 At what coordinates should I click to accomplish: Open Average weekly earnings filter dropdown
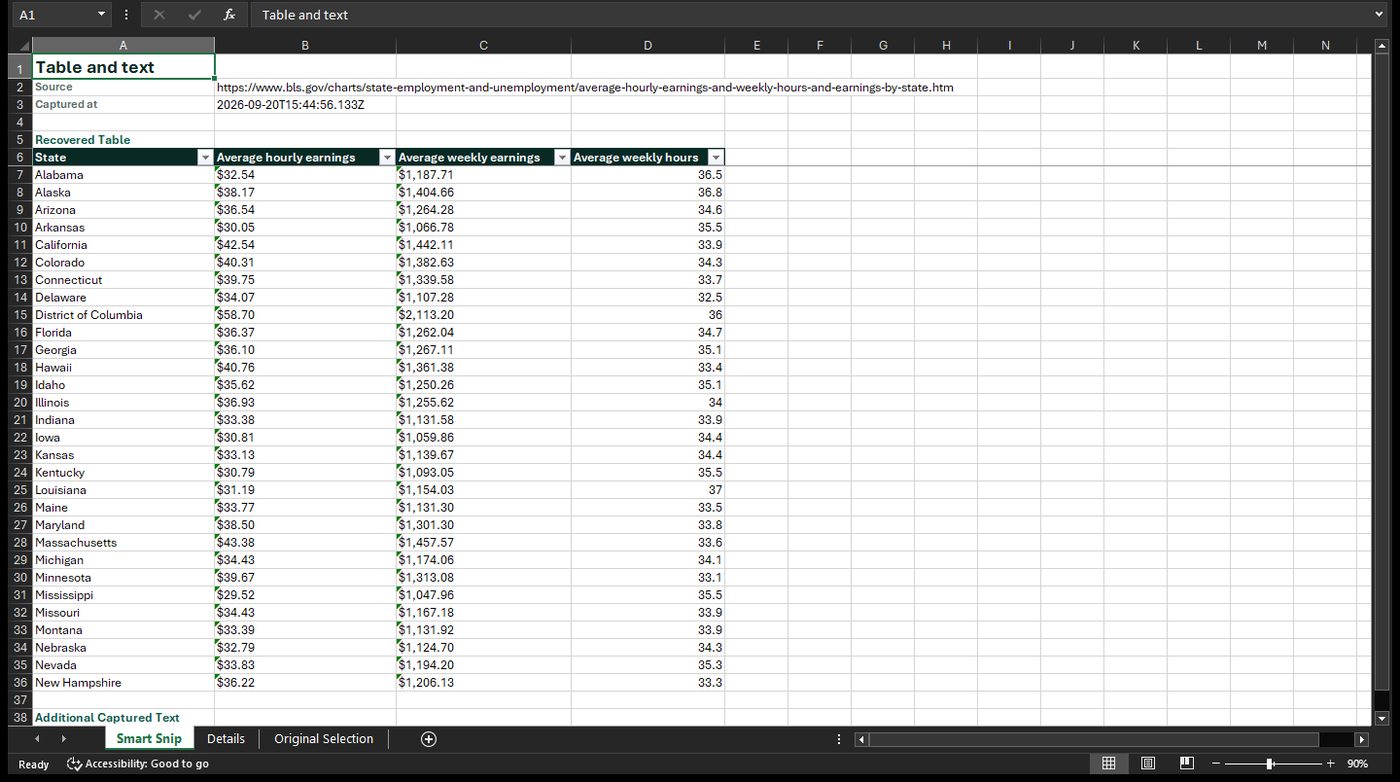[562, 157]
